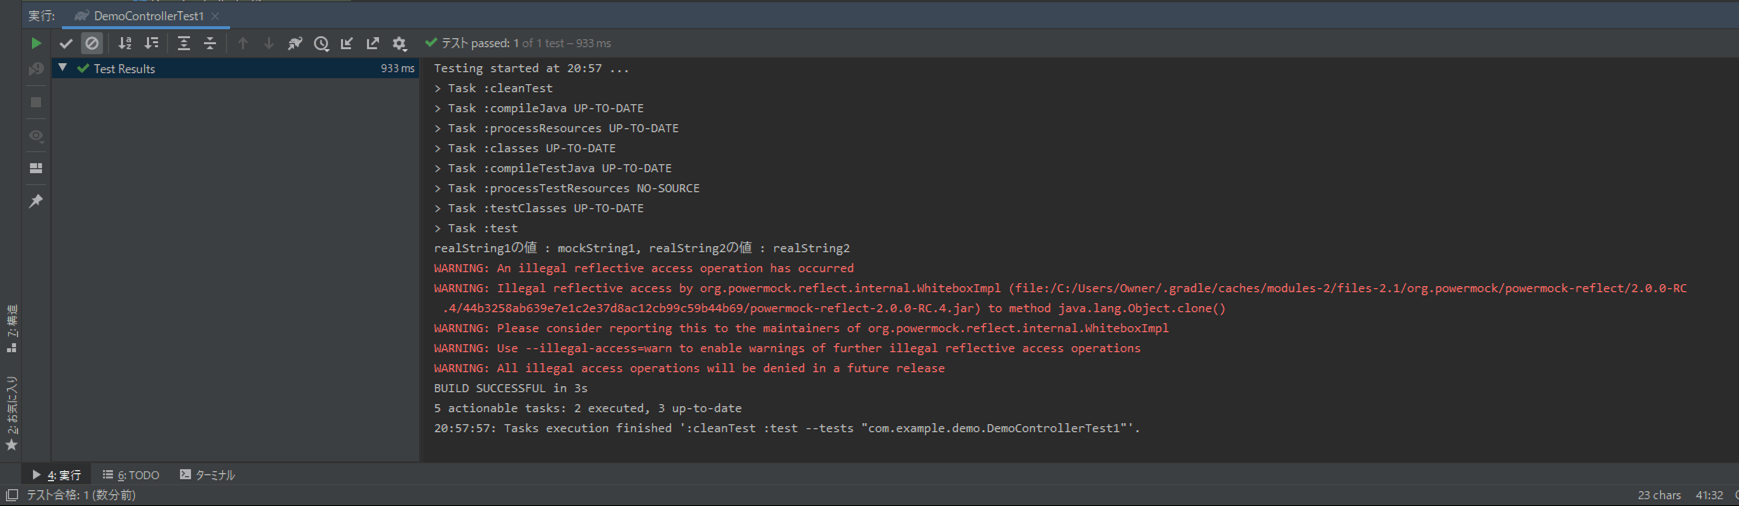Sort tests by duration
The image size is (1739, 506).
coord(152,43)
